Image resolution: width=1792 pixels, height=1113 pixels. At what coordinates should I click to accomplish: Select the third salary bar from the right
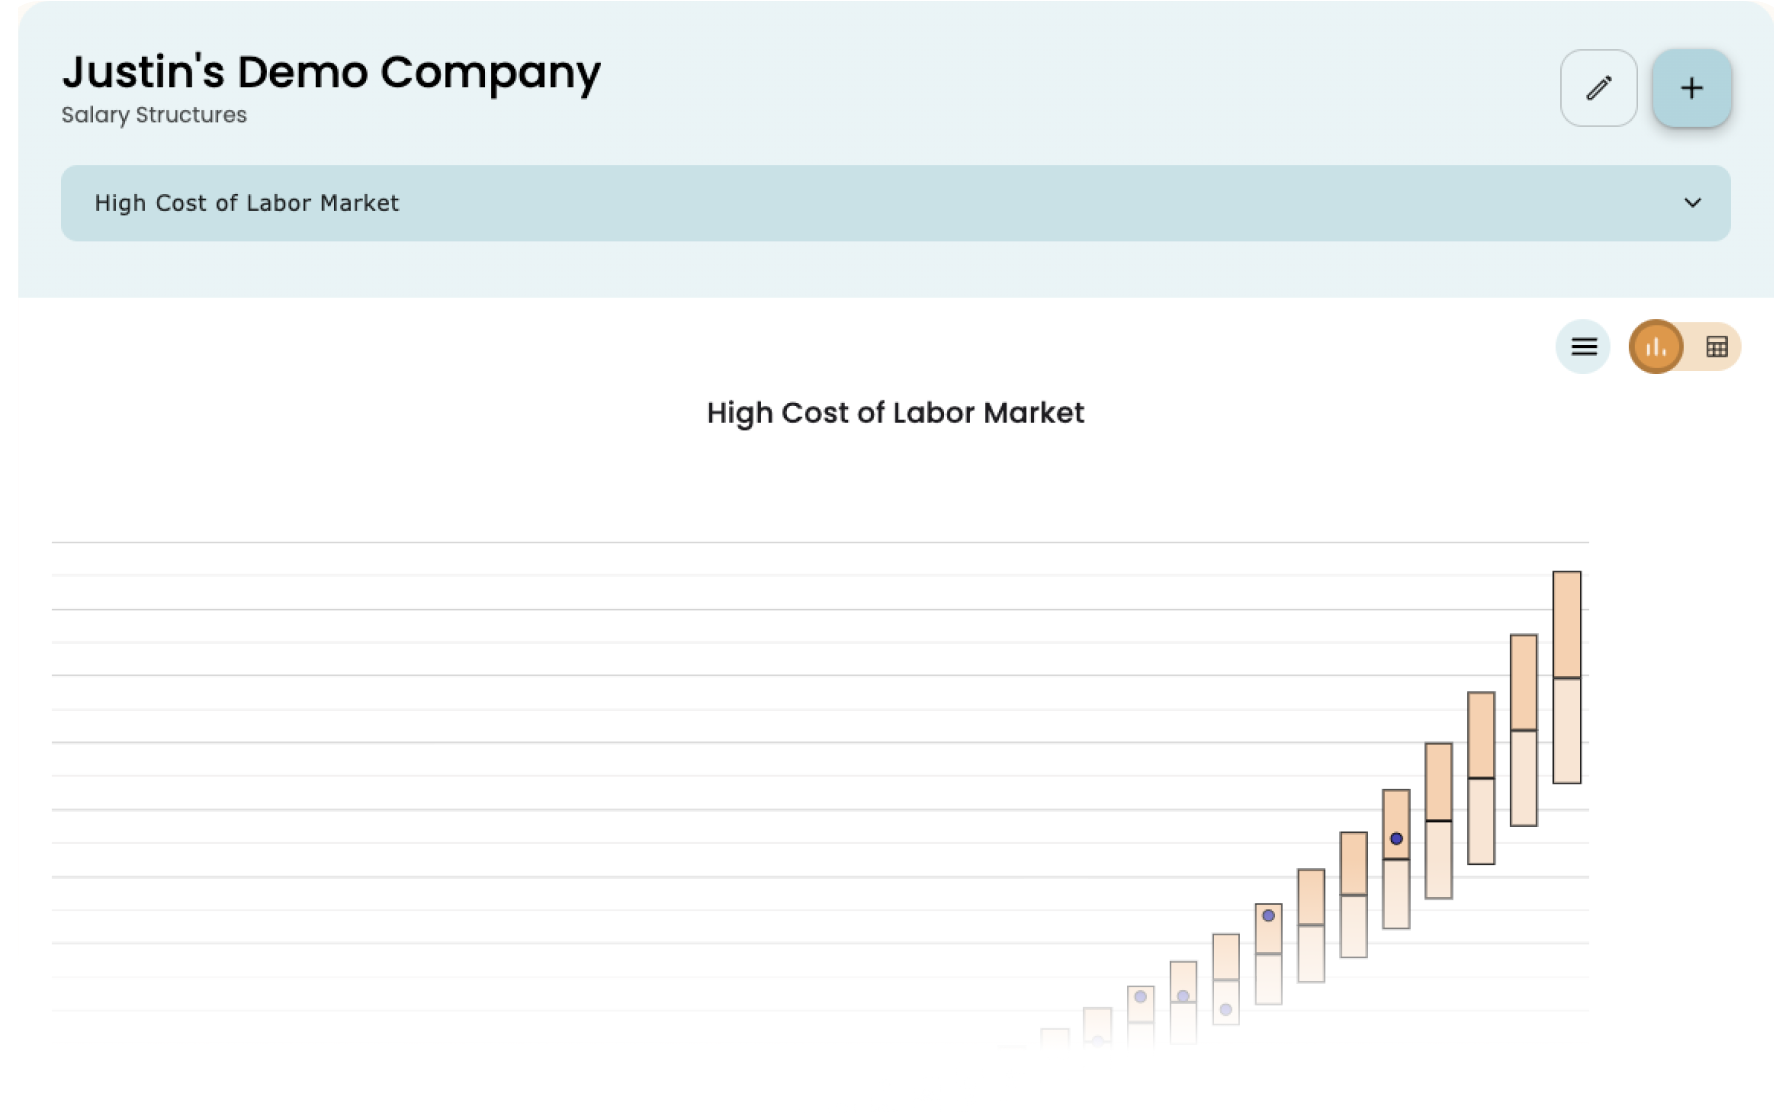coord(1481,778)
